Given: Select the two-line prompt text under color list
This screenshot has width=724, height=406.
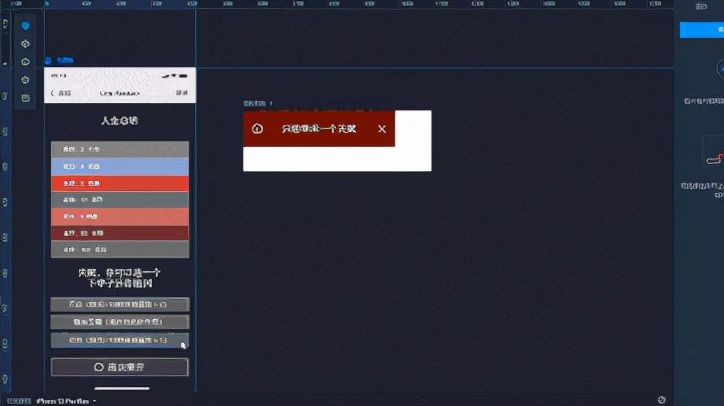Looking at the screenshot, I should (120, 278).
